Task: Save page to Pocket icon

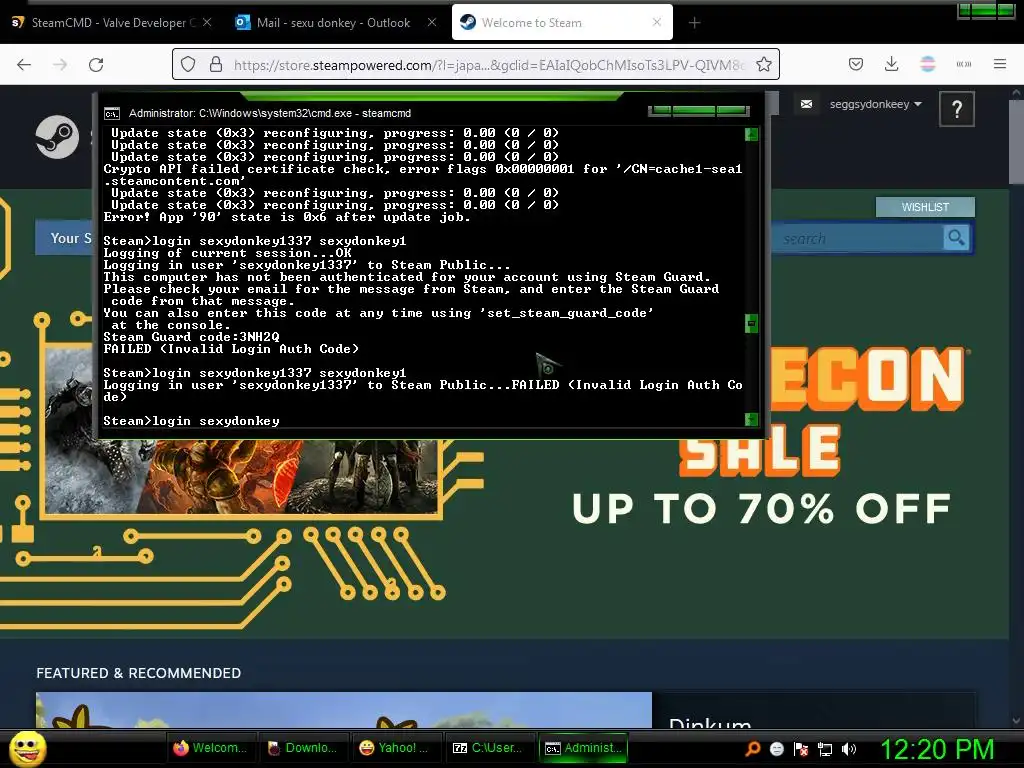Action: [x=856, y=64]
